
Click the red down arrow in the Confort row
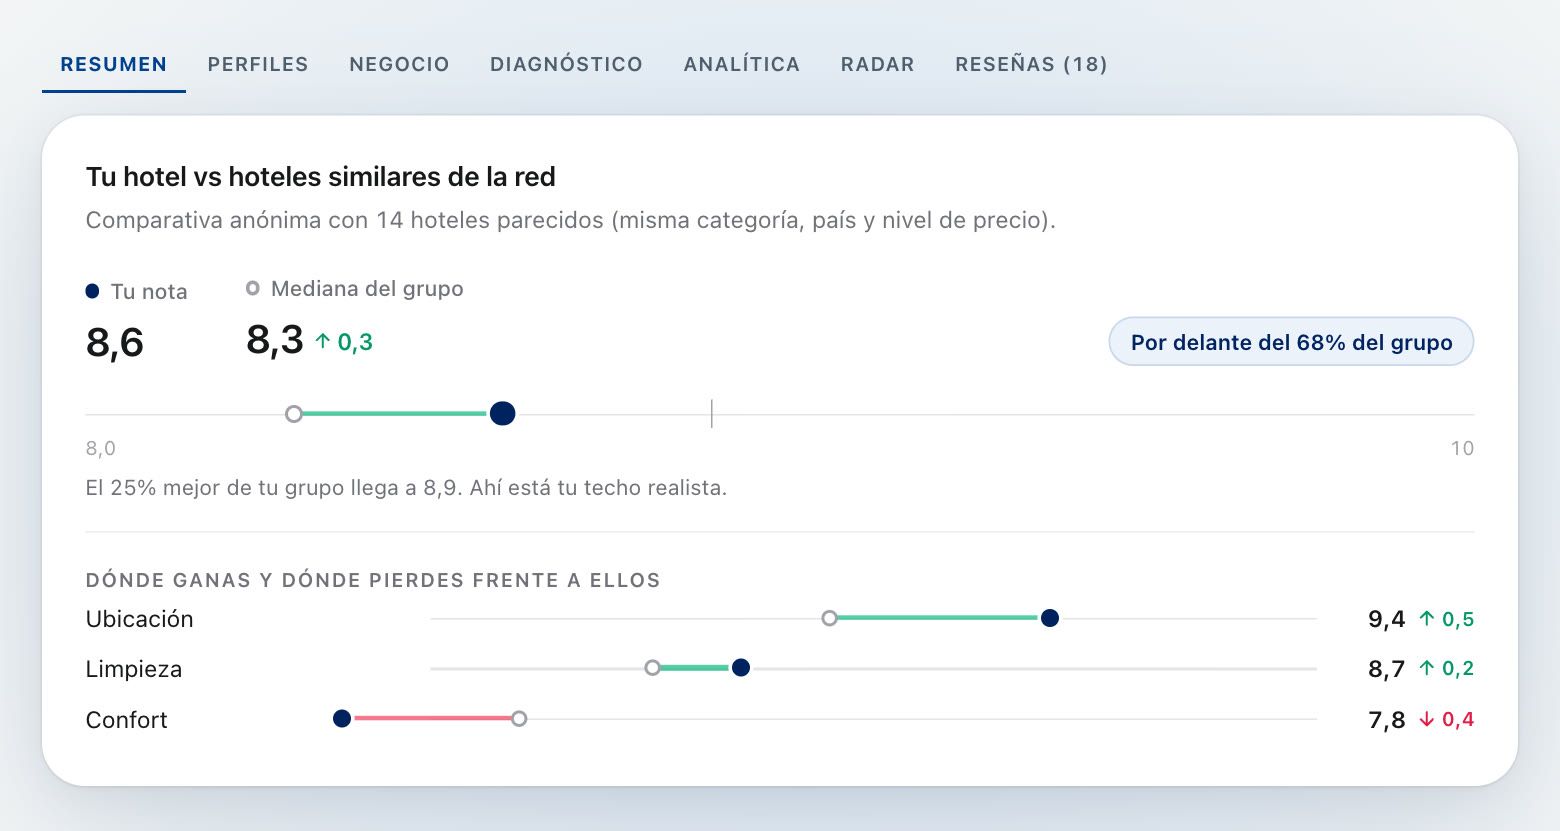click(x=1427, y=719)
